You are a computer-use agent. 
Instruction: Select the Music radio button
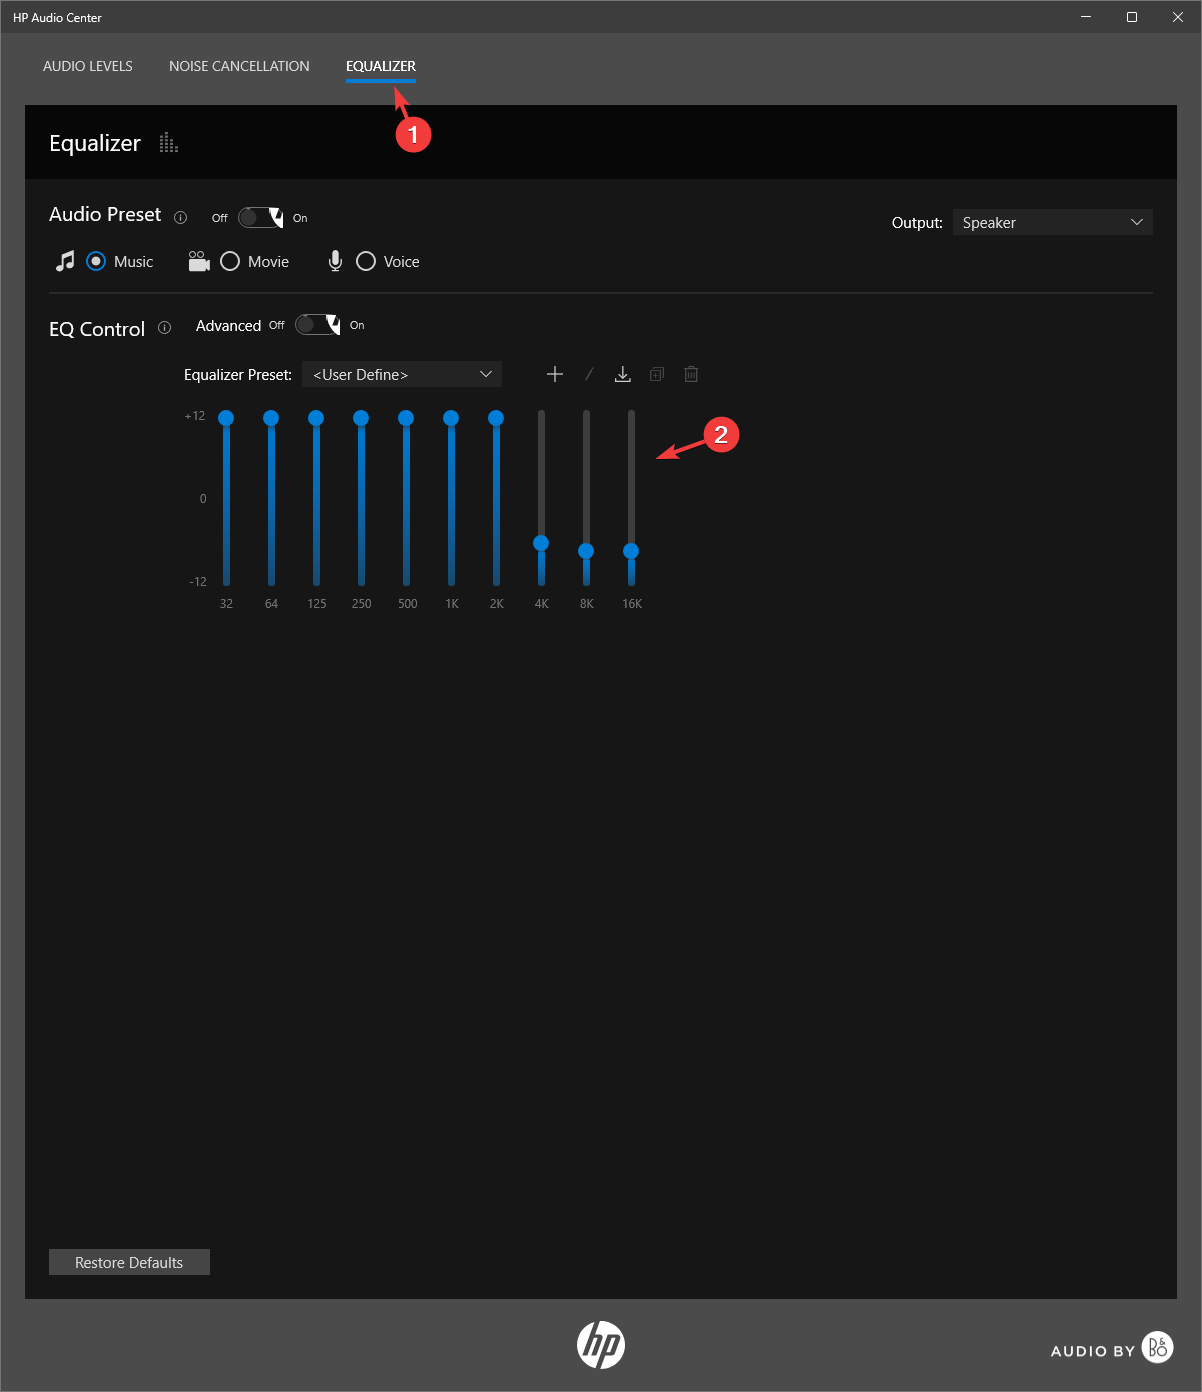tap(96, 261)
